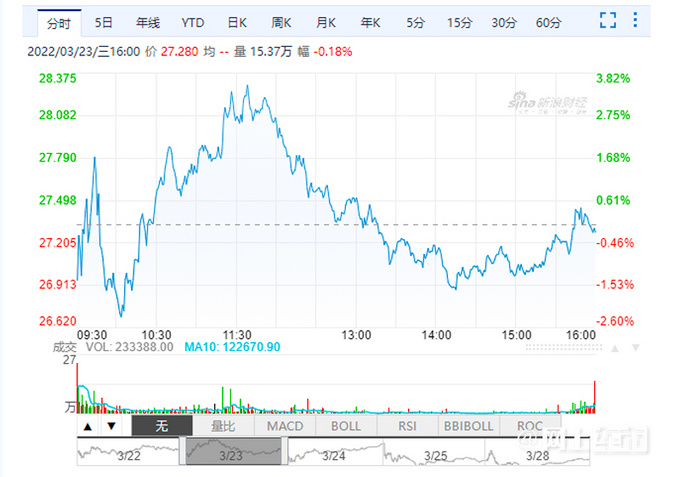Grab the left handle of date range slider

tap(183, 451)
